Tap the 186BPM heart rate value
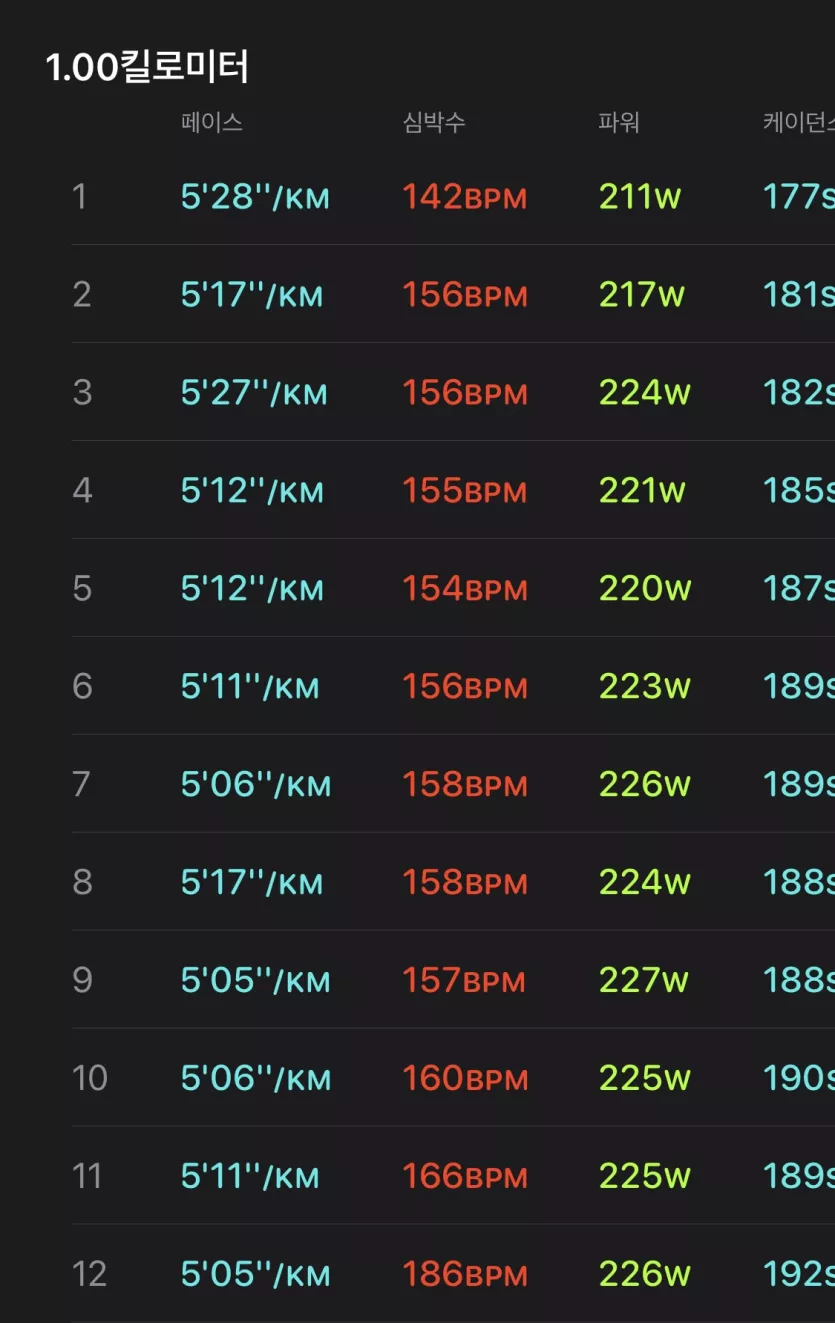Screen dimensions: 835x1323 point(464,1275)
